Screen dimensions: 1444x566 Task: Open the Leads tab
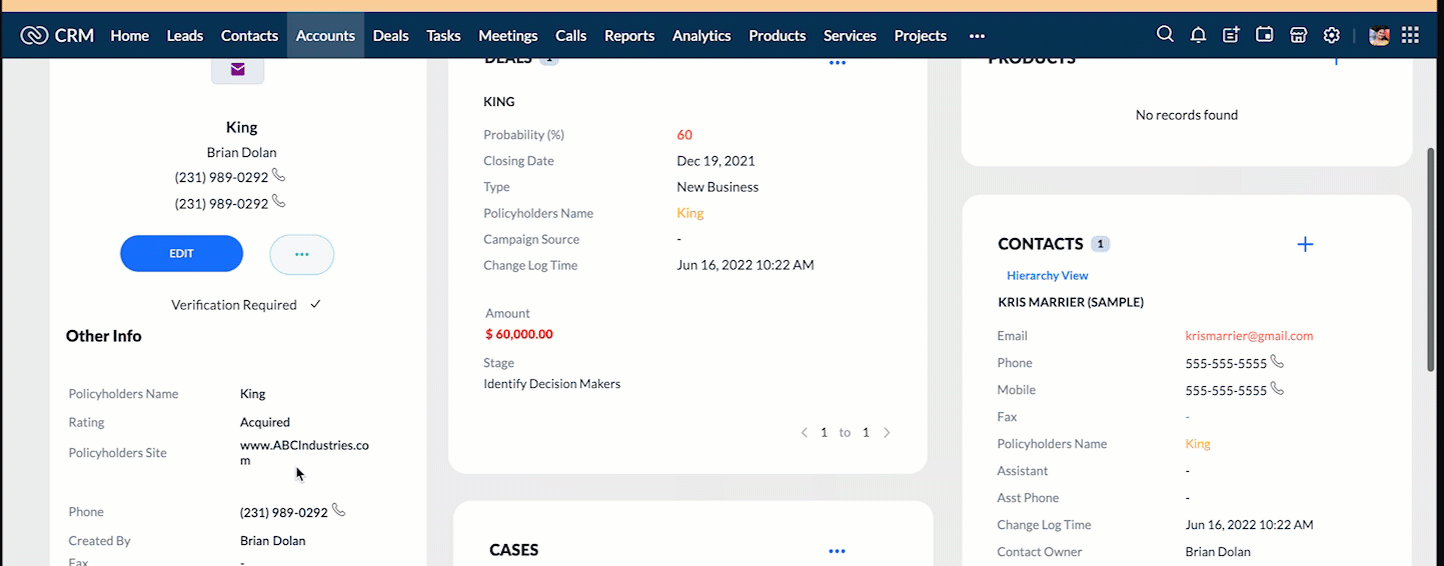[x=185, y=35]
